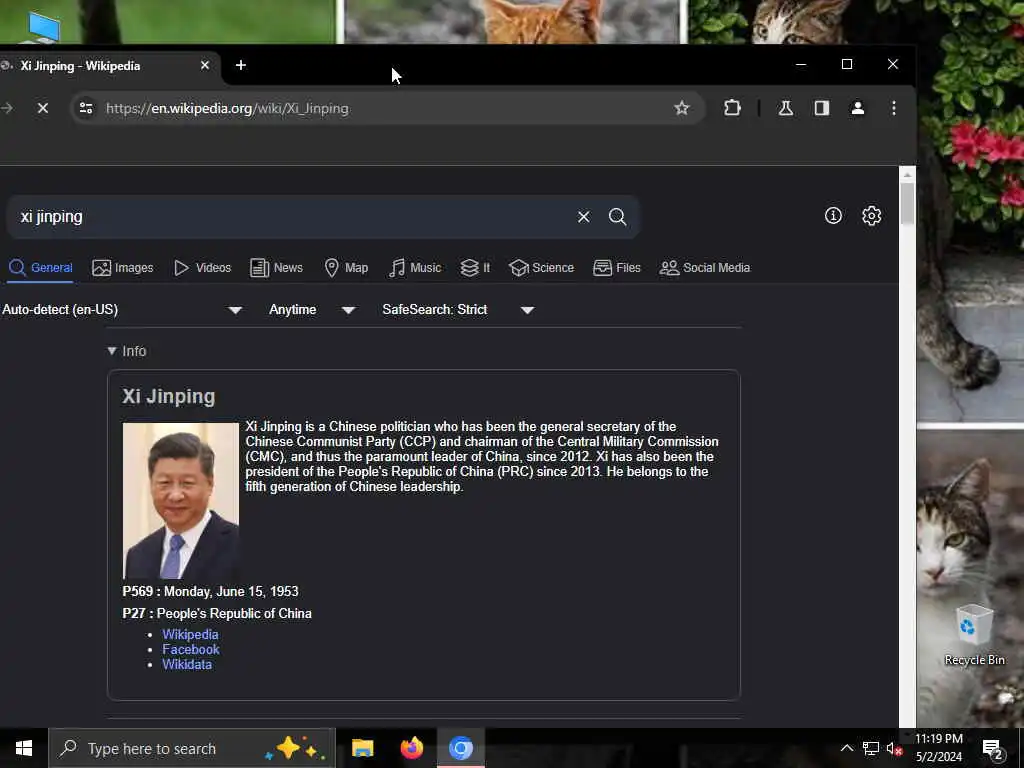
Task: Click the search magnifier icon in search box
Action: (617, 217)
